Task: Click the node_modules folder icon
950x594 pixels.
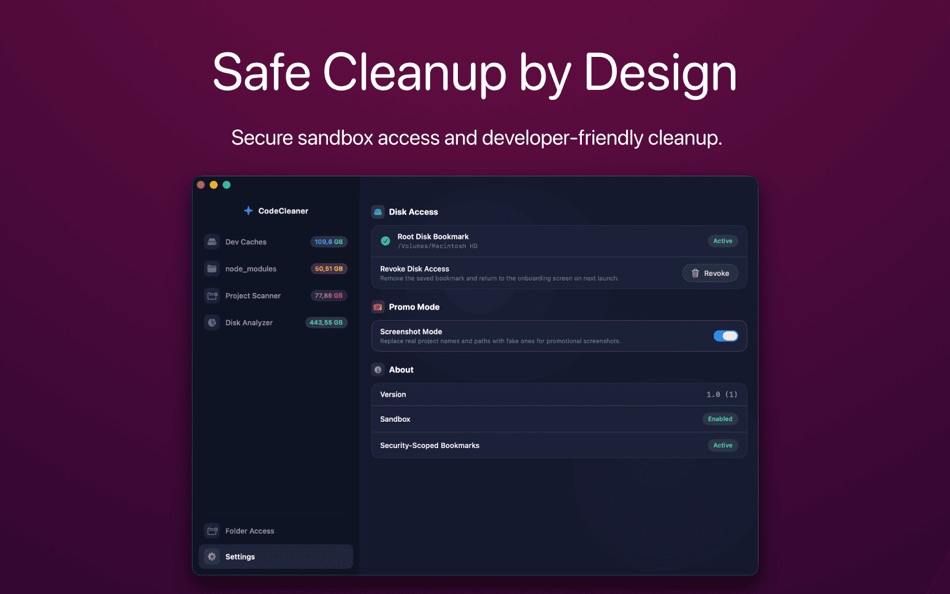Action: [x=212, y=269]
